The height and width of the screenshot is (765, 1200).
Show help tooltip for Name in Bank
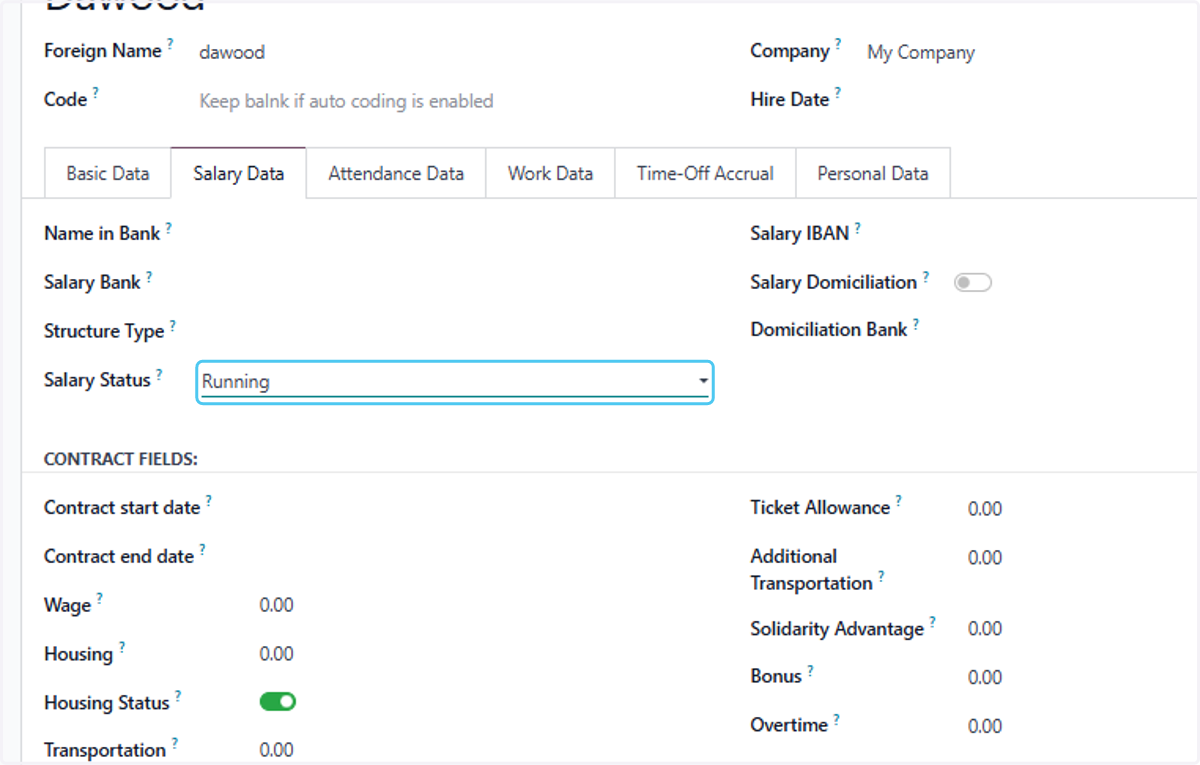point(168,227)
